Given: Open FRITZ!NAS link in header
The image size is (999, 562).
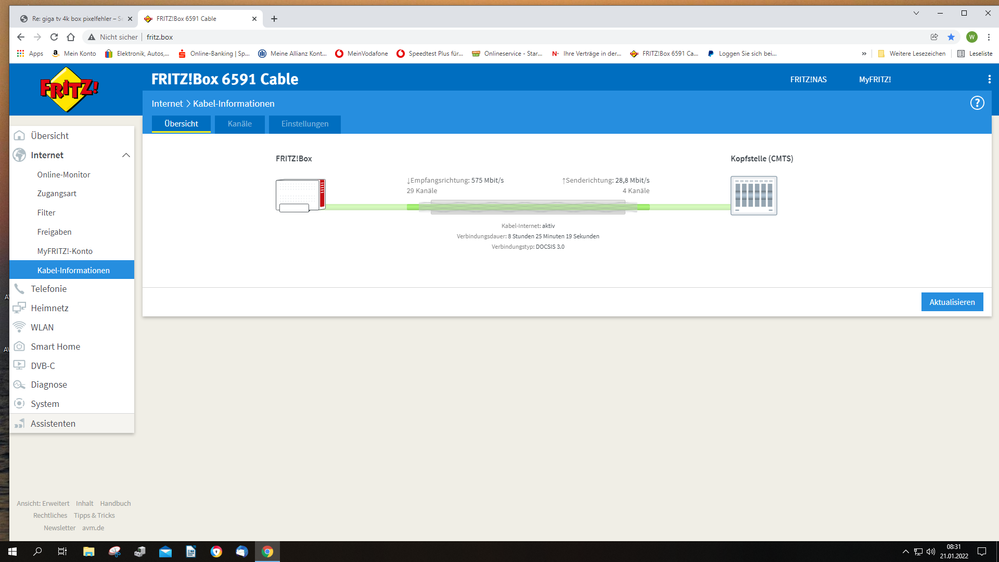Looking at the screenshot, I should click(808, 80).
